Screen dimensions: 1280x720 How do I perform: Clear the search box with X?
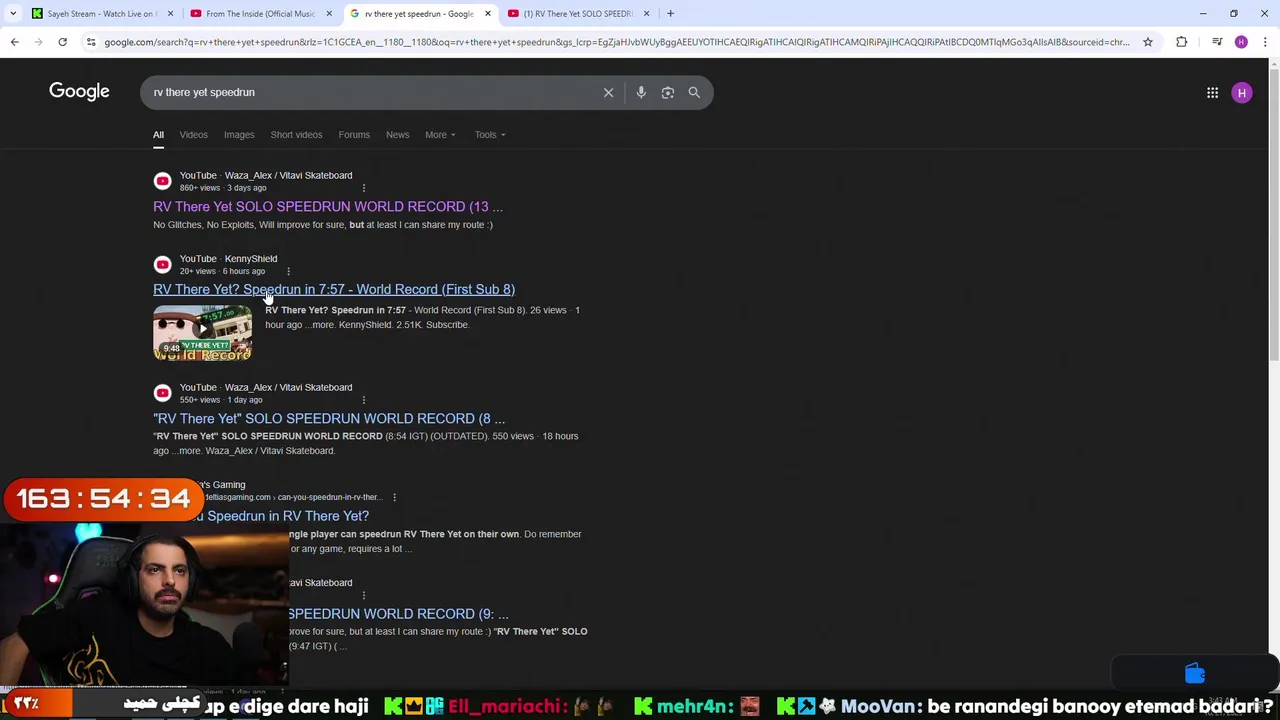pos(608,92)
